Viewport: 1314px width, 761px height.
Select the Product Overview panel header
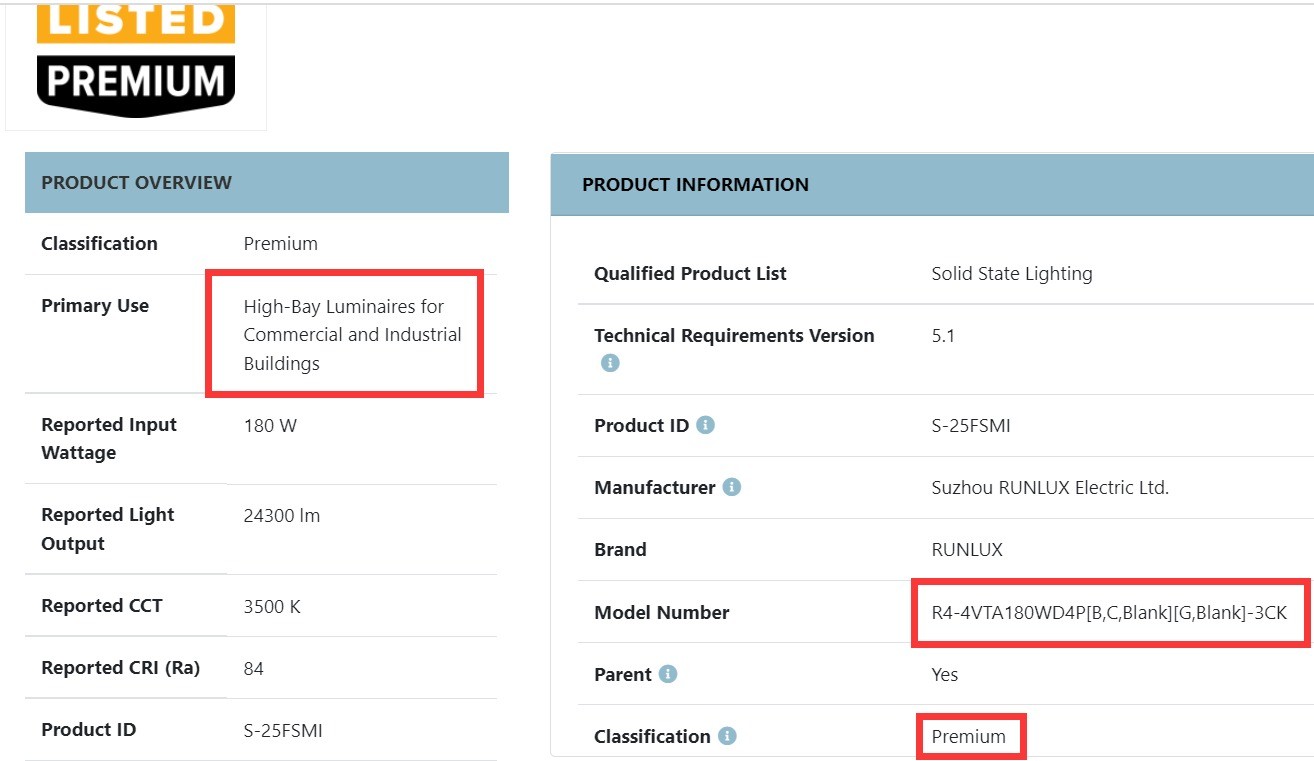point(266,183)
